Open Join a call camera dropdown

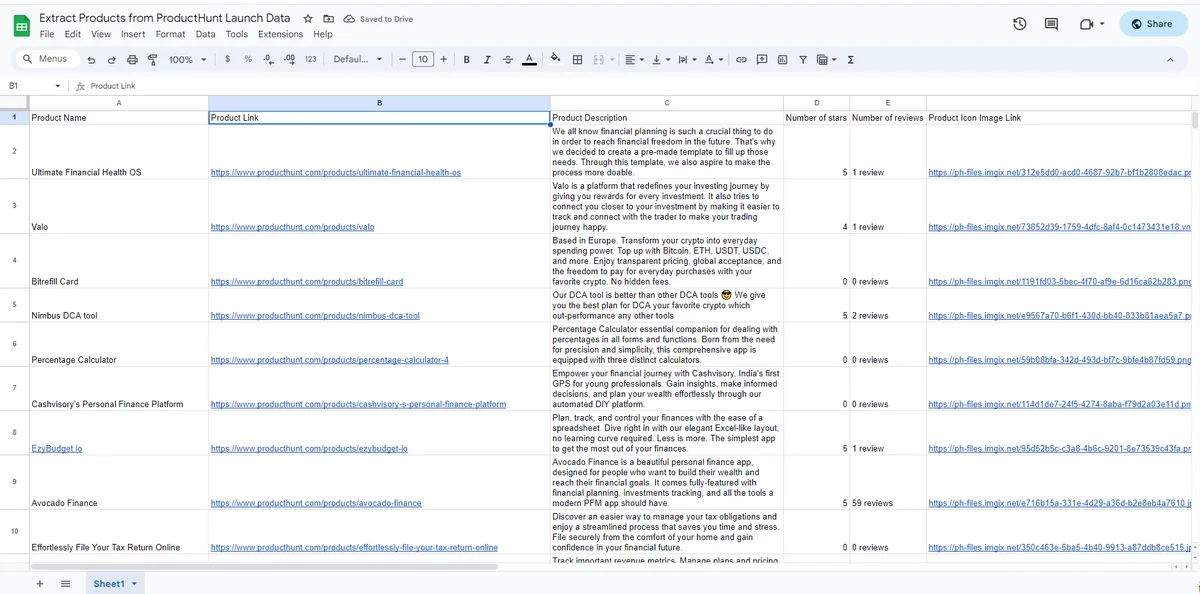click(1092, 24)
